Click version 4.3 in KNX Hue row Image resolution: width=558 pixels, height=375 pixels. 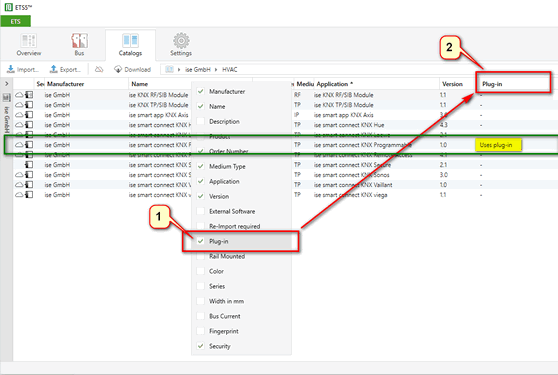(443, 125)
